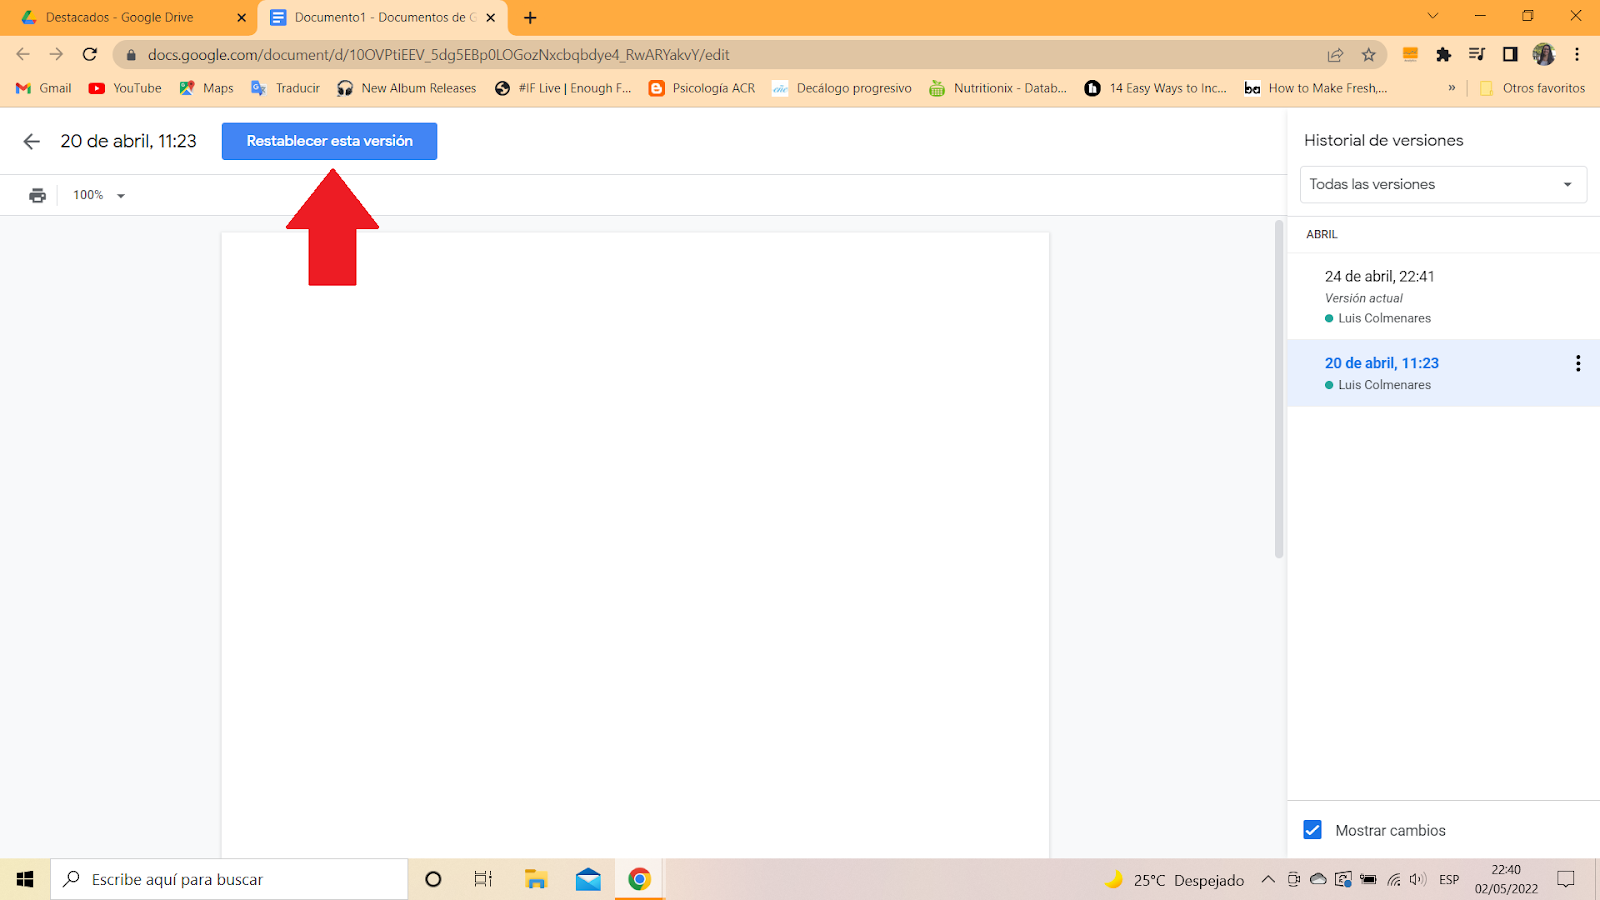The image size is (1600, 900).
Task: Open the Wi-Fi network tray icon
Action: pyautogui.click(x=1393, y=880)
